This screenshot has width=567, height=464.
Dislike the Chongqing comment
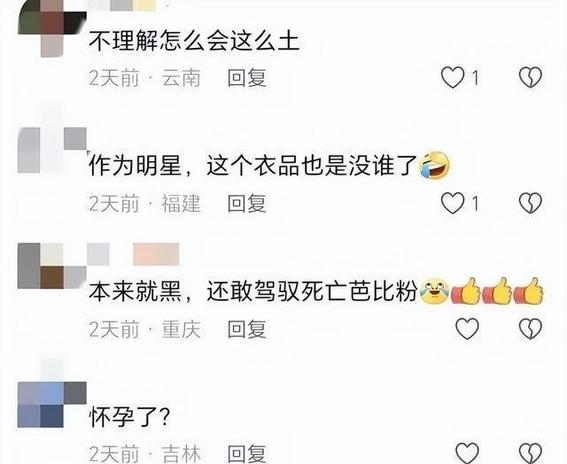[x=530, y=328]
